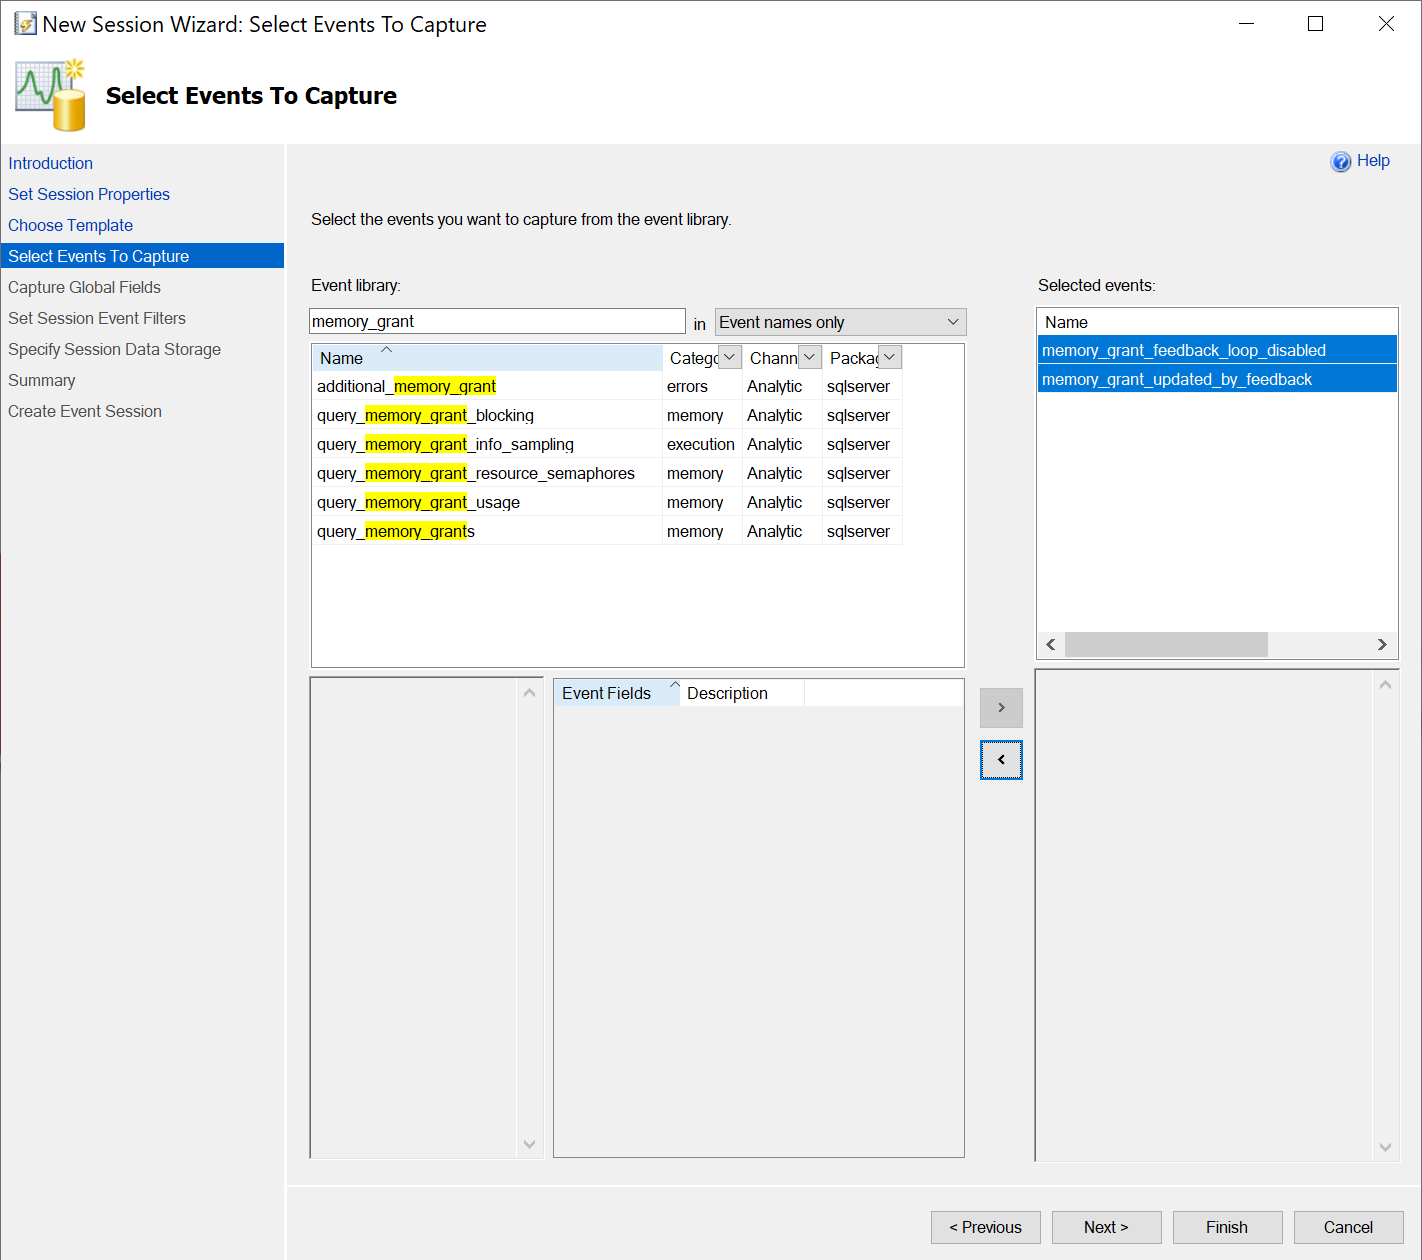Minimize the wizard window
1422x1260 pixels.
(x=1246, y=23)
